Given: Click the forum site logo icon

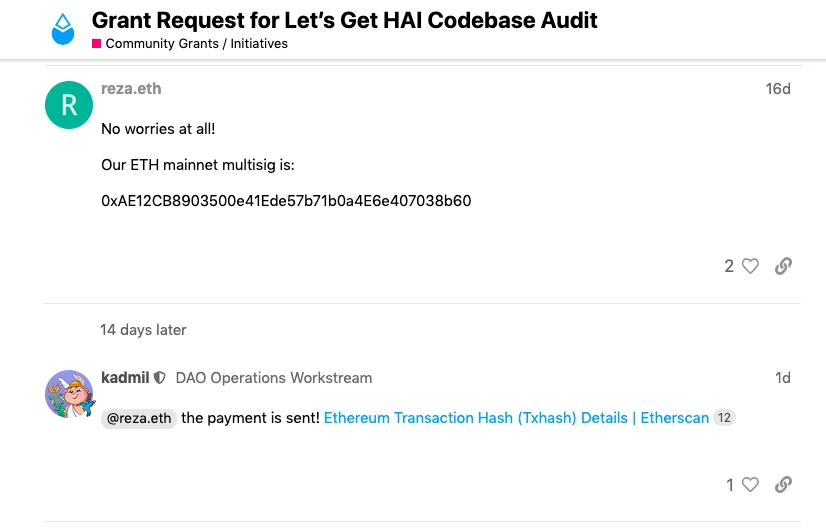Looking at the screenshot, I should (63, 29).
